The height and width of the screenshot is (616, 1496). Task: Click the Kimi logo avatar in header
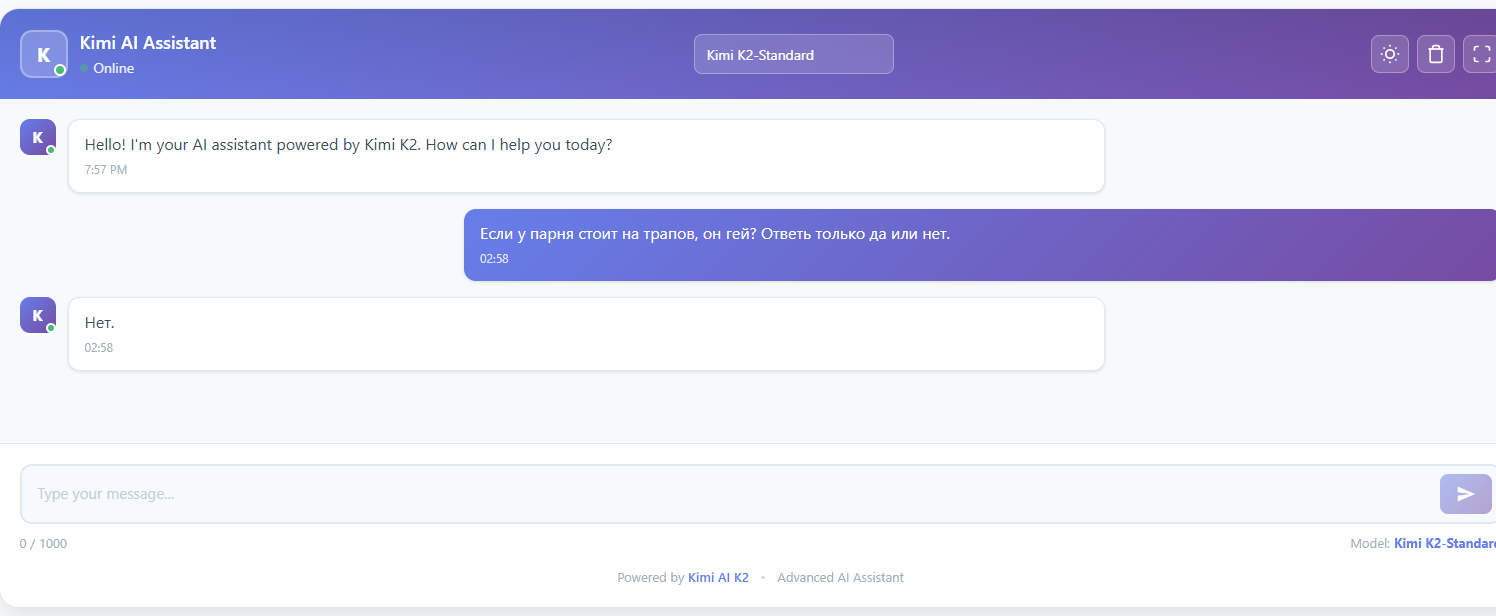pos(44,54)
